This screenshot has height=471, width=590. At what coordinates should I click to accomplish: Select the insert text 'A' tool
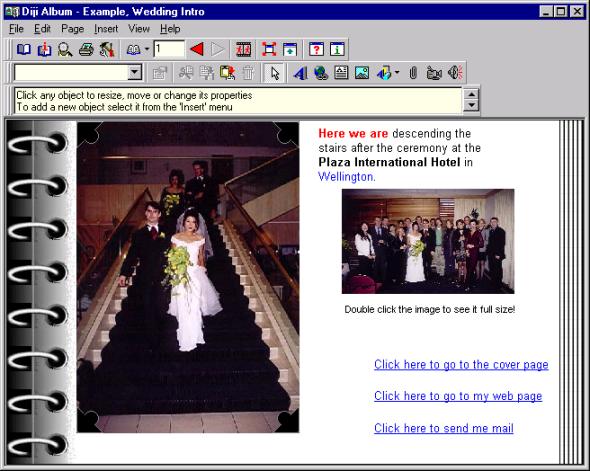[300, 73]
